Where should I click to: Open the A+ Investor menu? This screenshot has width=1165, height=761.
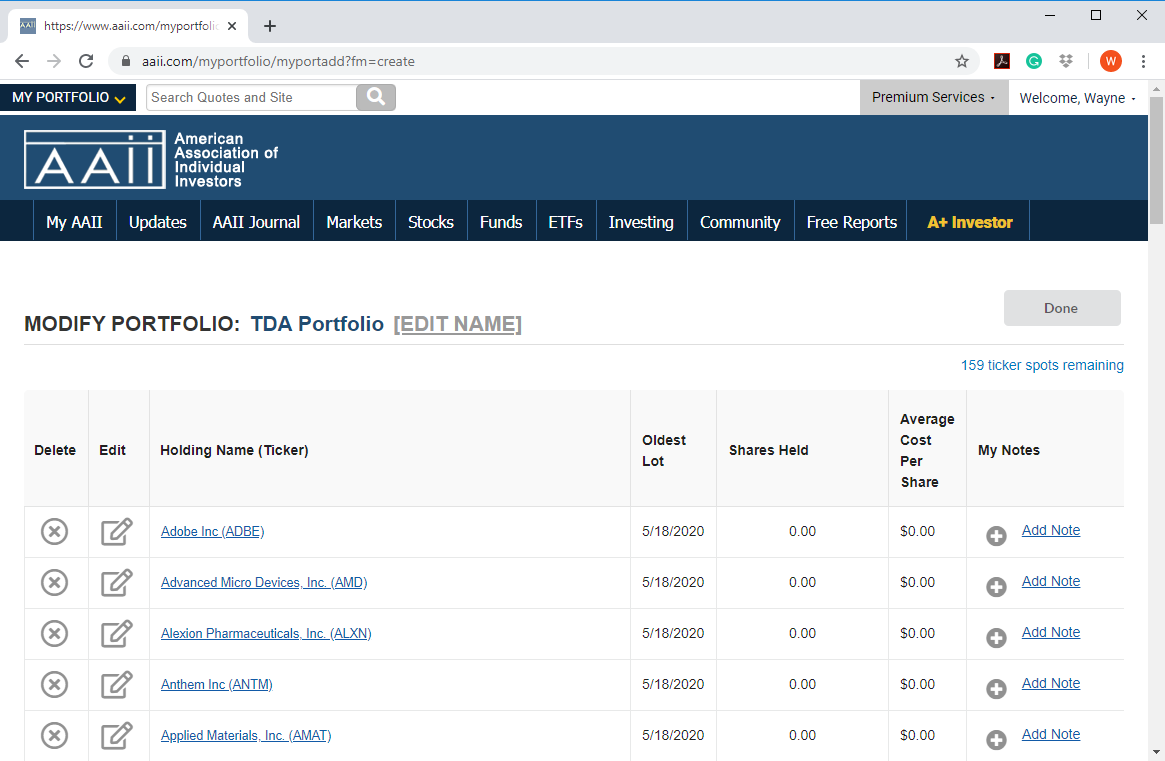(970, 221)
